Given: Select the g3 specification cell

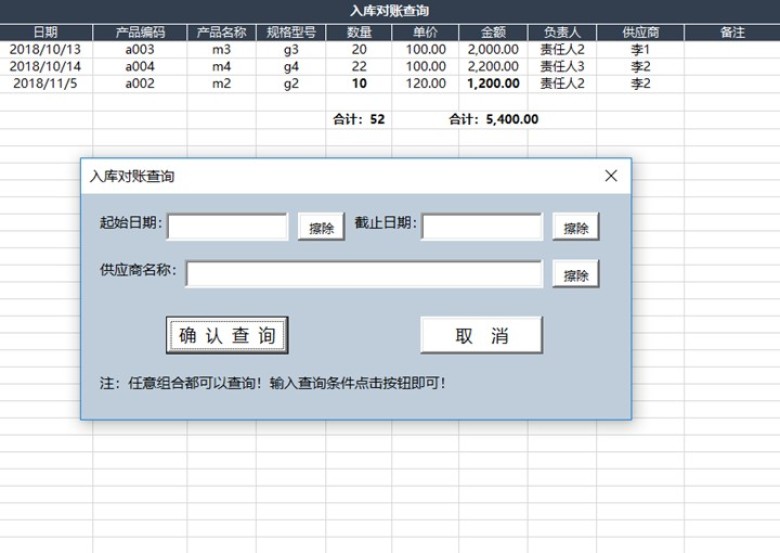Looking at the screenshot, I should pyautogui.click(x=291, y=50).
